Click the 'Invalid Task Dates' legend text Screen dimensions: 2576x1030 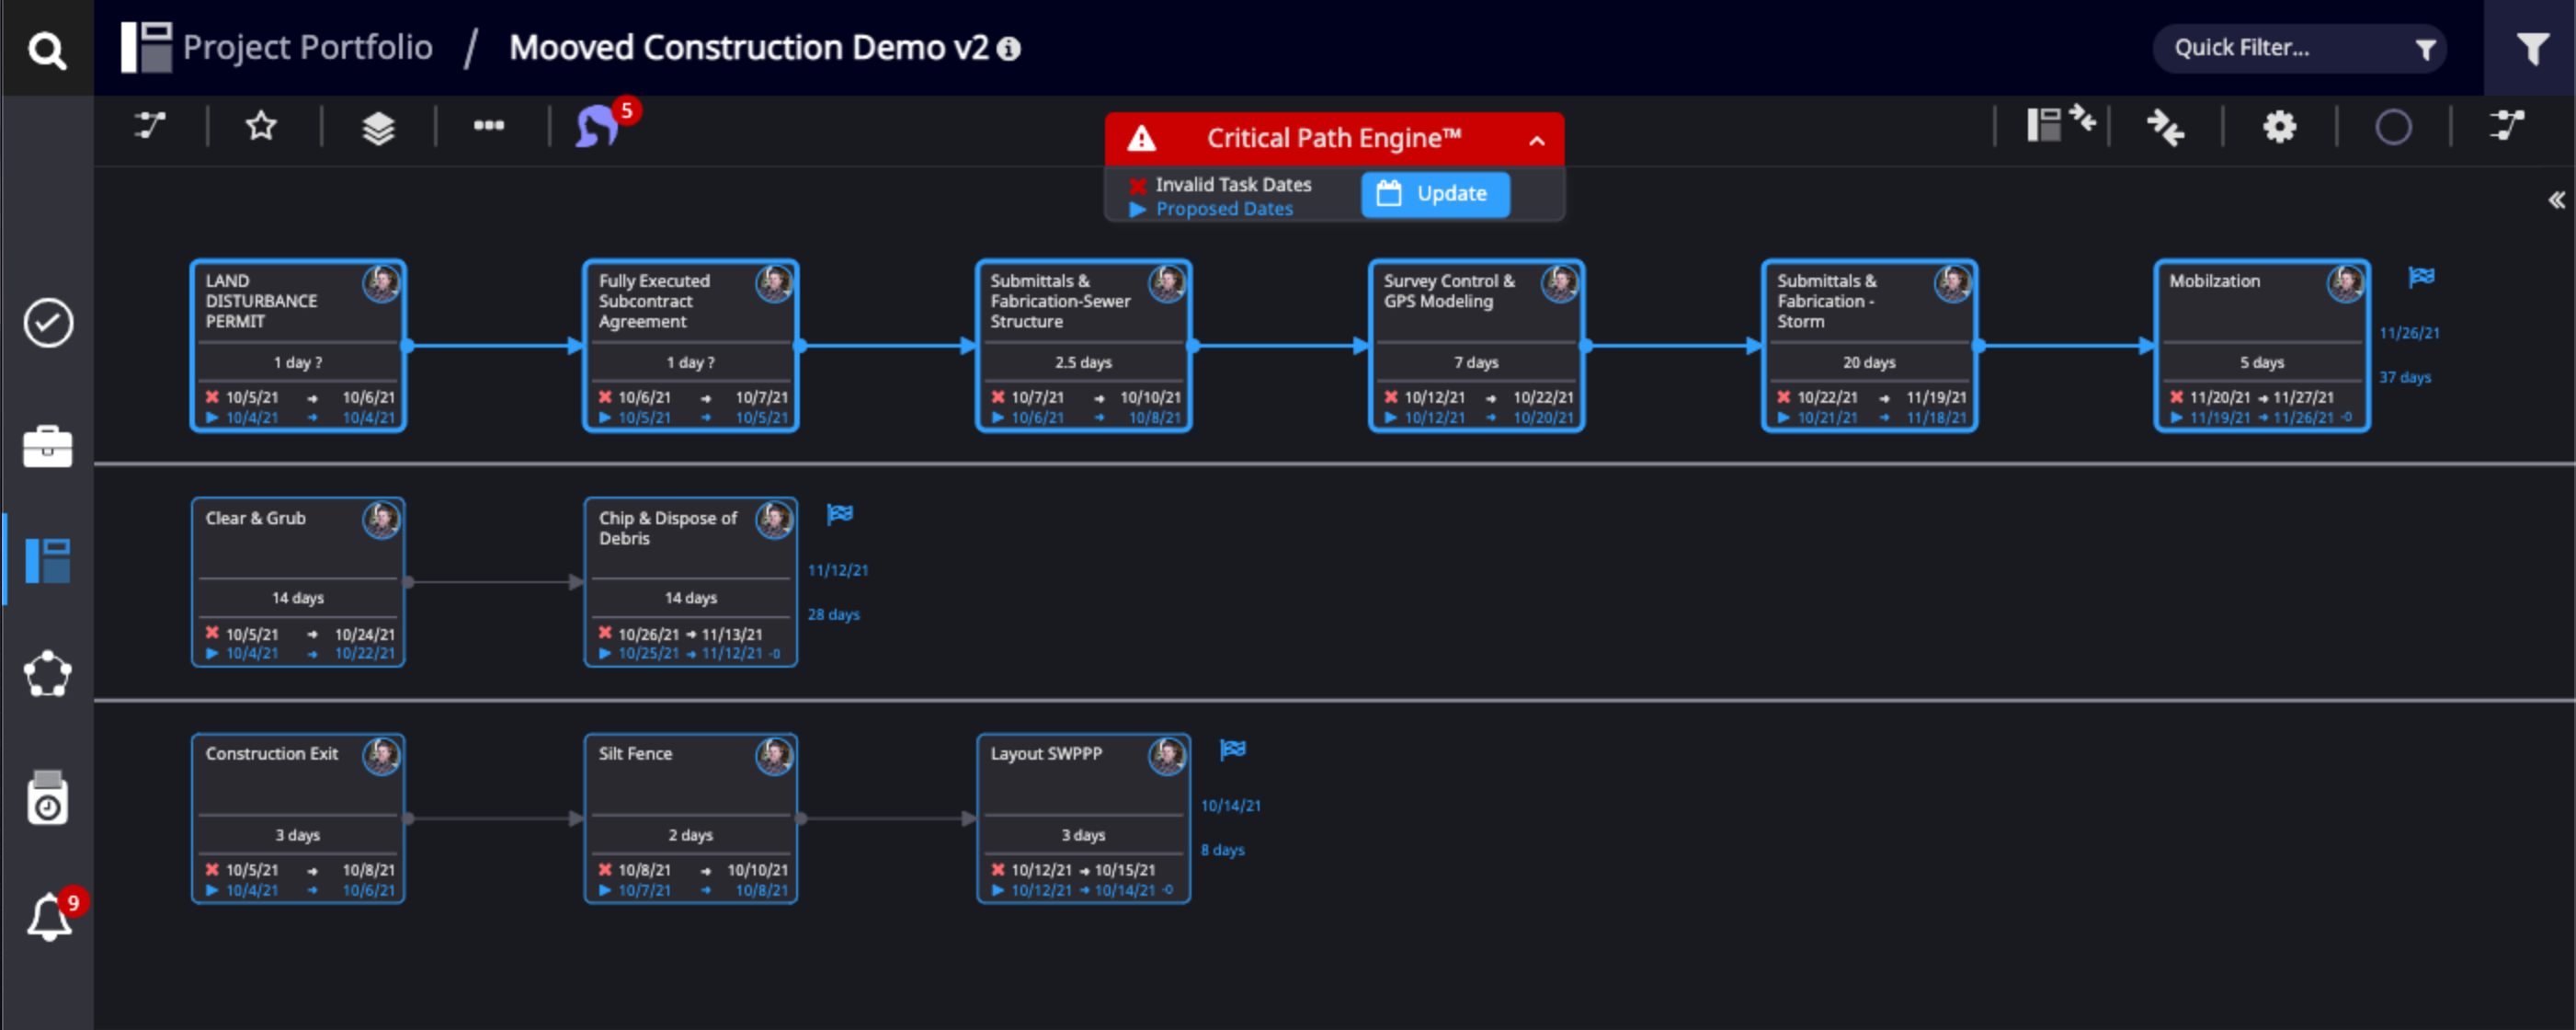click(x=1233, y=184)
